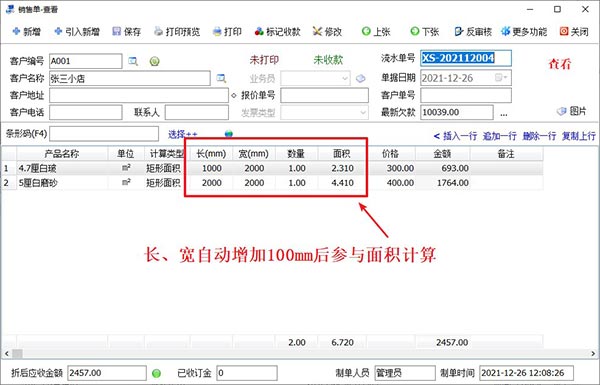Click the green circle beside 折后应收金额
Image resolution: width=600 pixels, height=385 pixels.
click(156, 373)
